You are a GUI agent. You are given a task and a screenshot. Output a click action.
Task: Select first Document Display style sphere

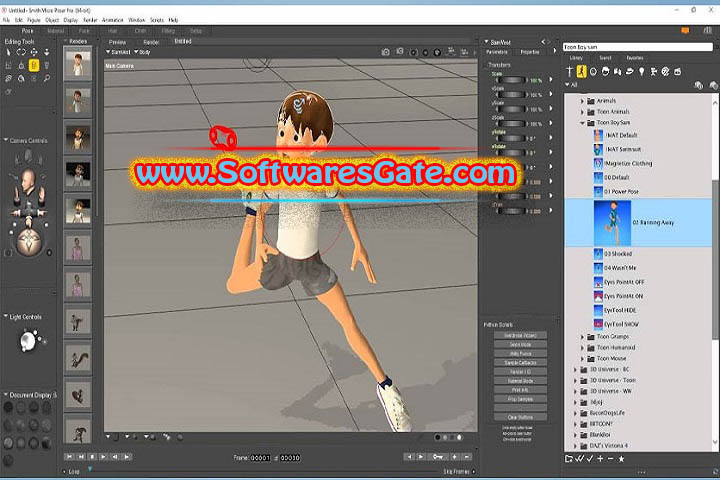pos(8,407)
